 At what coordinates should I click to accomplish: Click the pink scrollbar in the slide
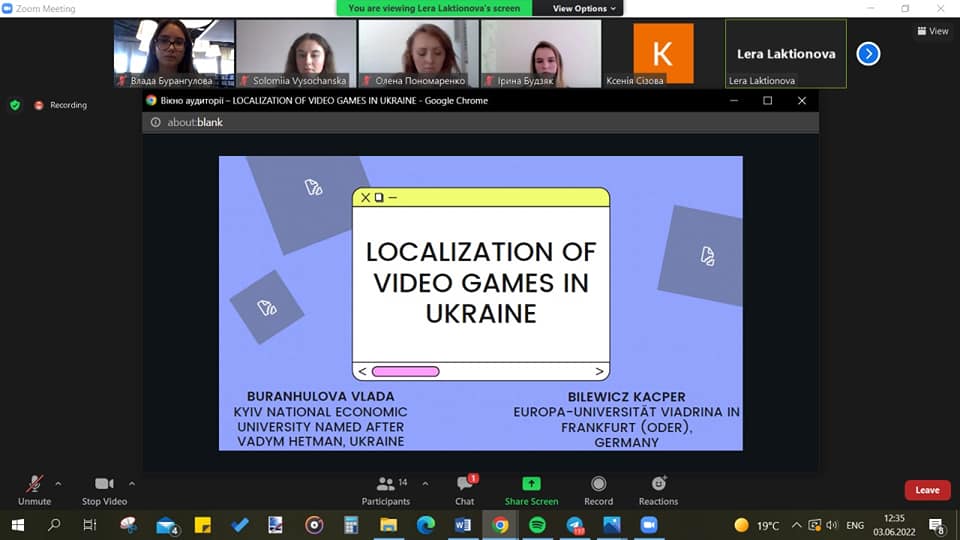(x=405, y=372)
